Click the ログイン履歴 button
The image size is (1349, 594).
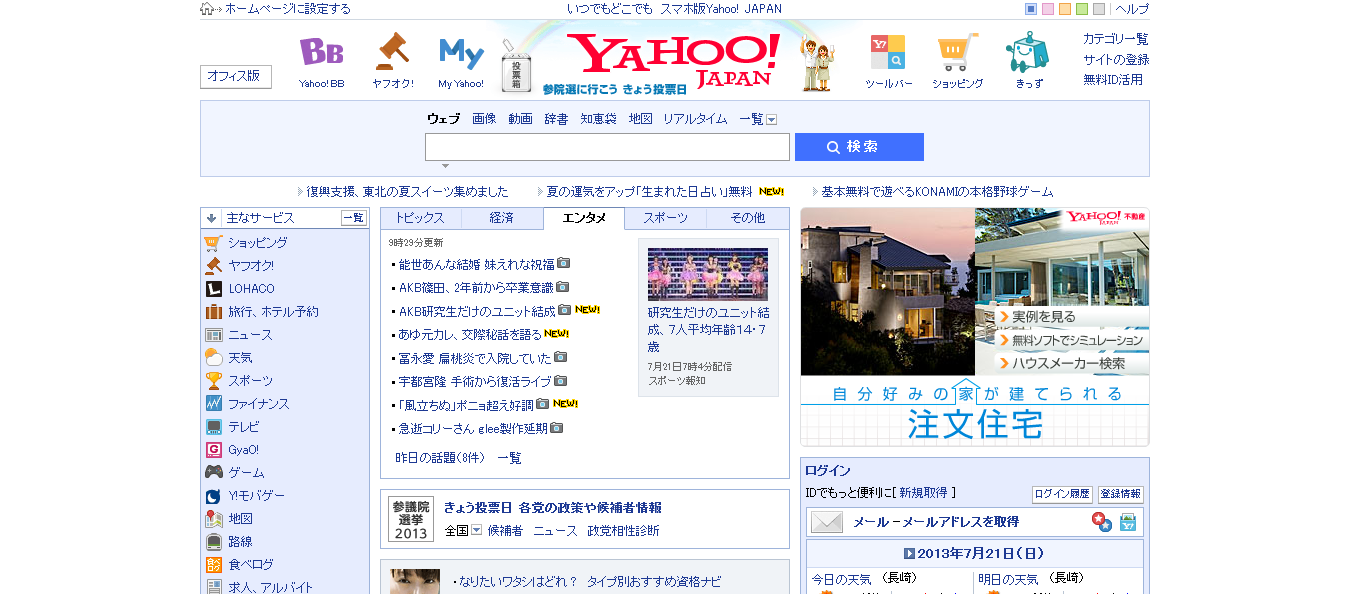coord(1062,494)
